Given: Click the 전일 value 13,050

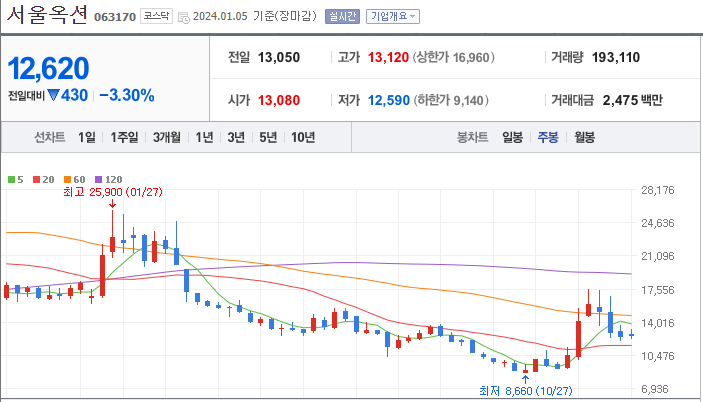Looking at the screenshot, I should 278,57.
